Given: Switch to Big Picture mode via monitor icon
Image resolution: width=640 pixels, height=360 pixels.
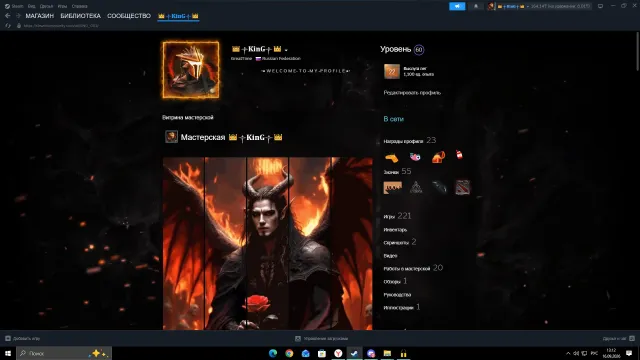Looking at the screenshot, I should pos(600,6).
